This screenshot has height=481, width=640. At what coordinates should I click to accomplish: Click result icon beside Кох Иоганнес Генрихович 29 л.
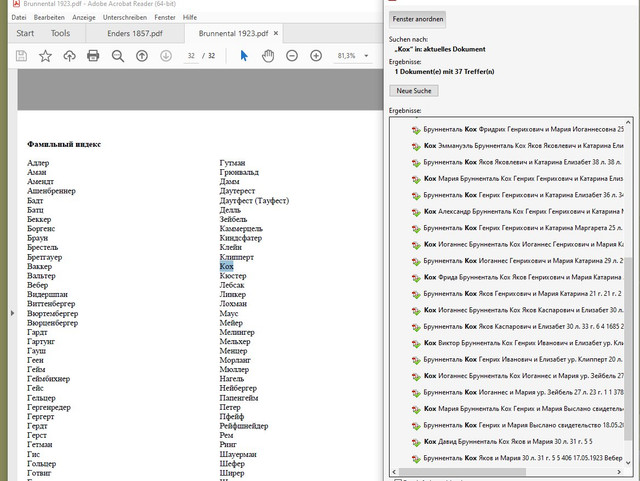click(x=416, y=262)
